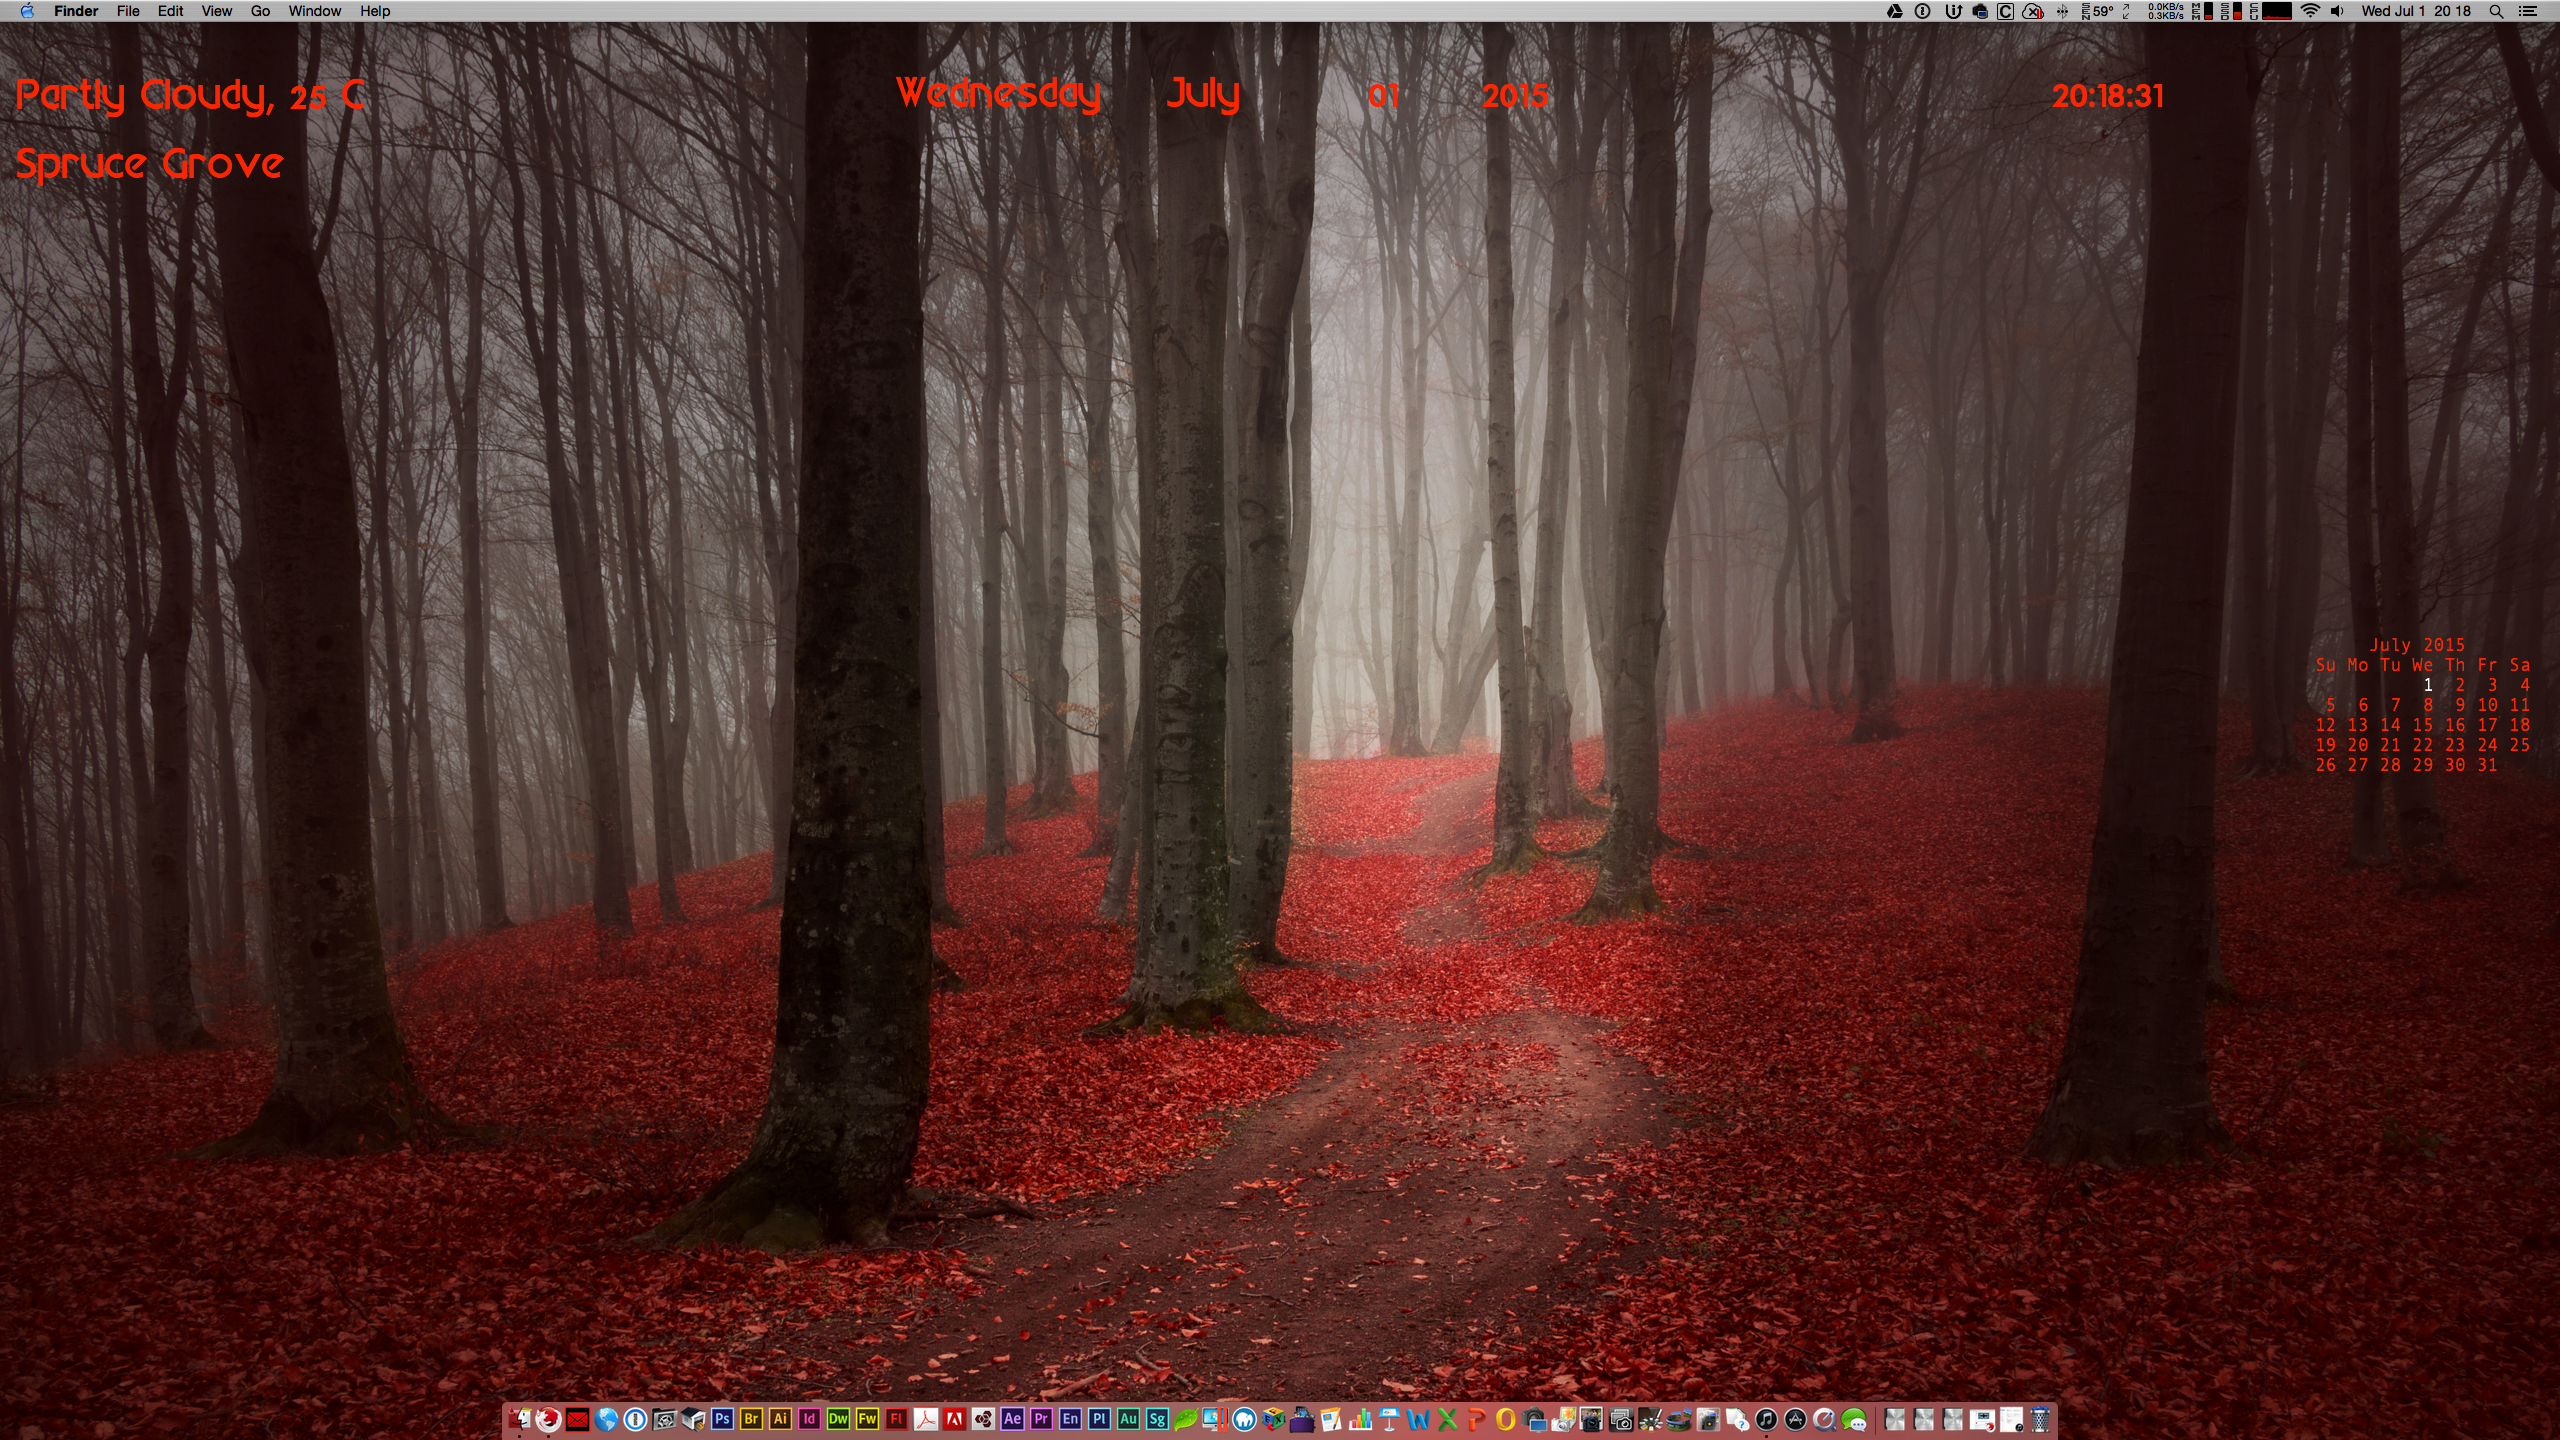The width and height of the screenshot is (2560, 1440).
Task: Open the Dreamweaver dock icon
Action: click(x=838, y=1419)
